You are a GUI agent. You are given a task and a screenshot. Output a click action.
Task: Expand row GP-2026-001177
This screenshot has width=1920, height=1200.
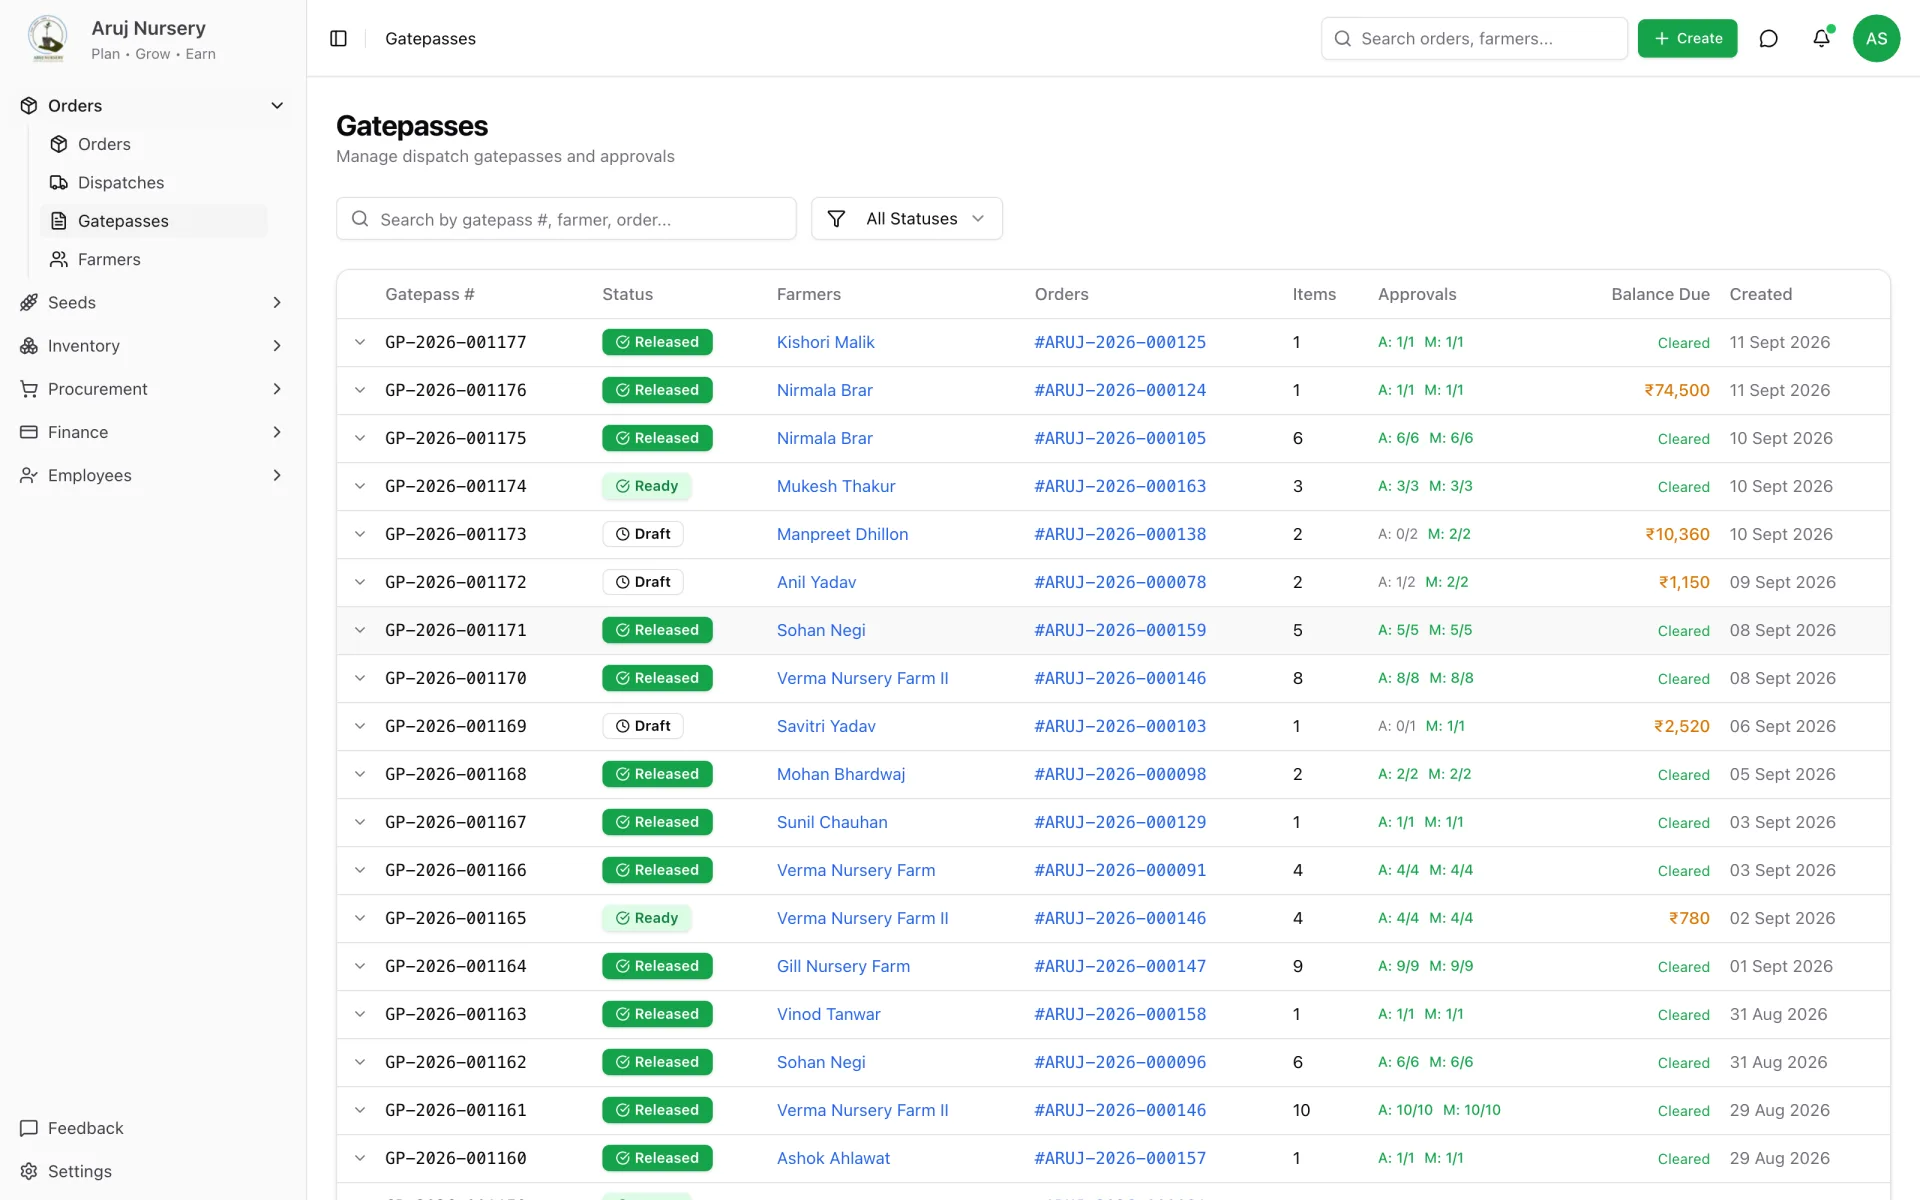(x=360, y=342)
